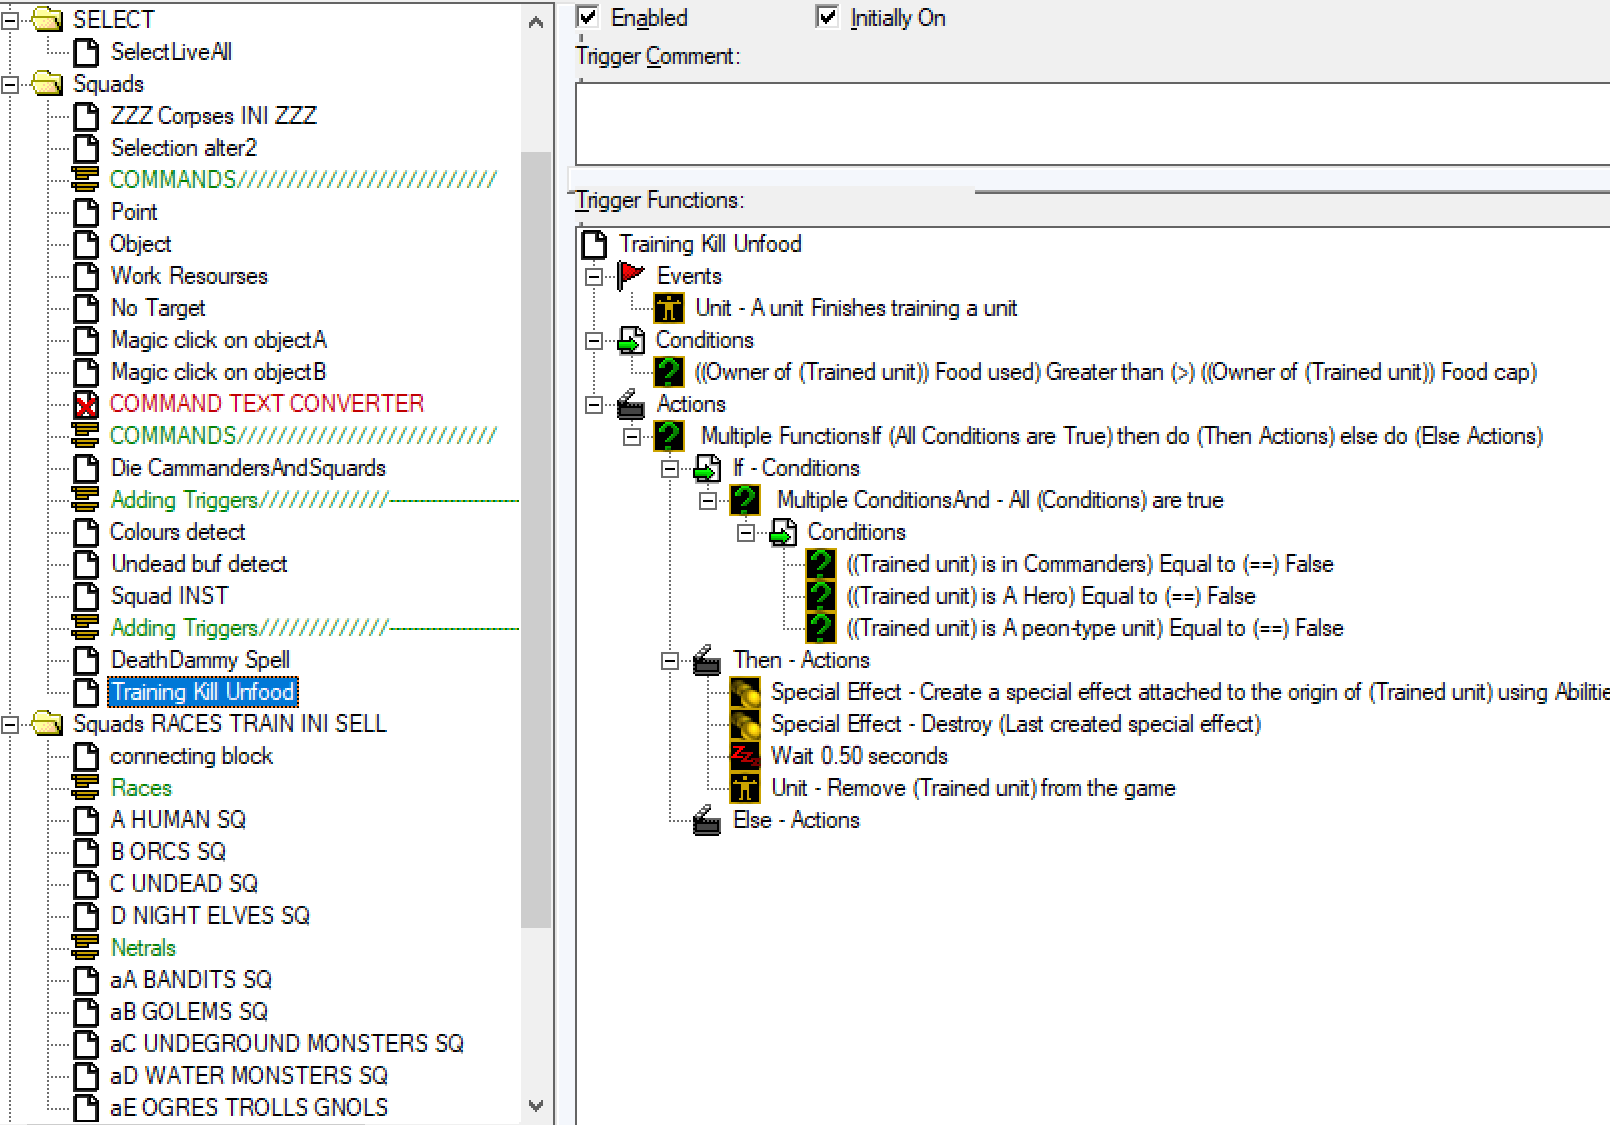
Task: Click the Multiple Functions If icon
Action: coord(669,436)
